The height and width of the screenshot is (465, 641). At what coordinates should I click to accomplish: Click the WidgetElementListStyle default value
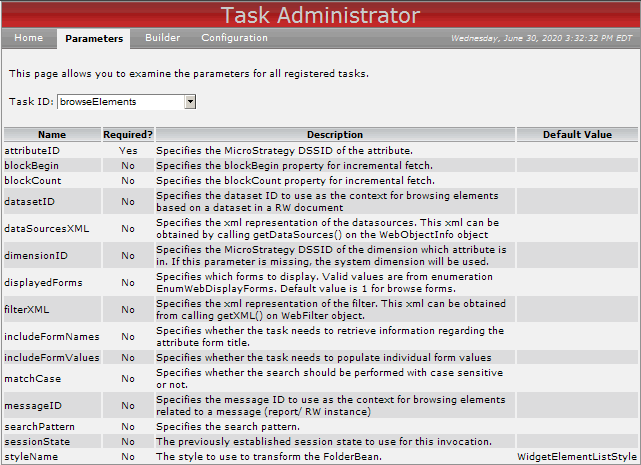tap(577, 457)
